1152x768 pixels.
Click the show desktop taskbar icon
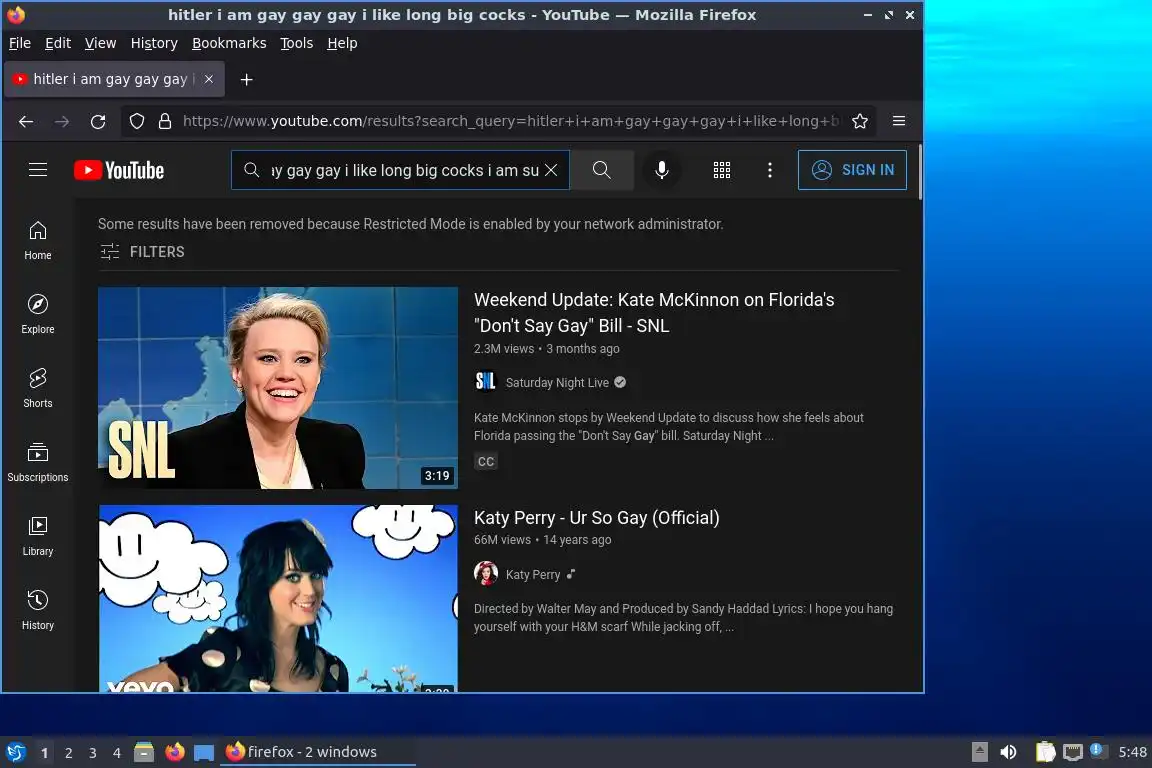[x=204, y=752]
